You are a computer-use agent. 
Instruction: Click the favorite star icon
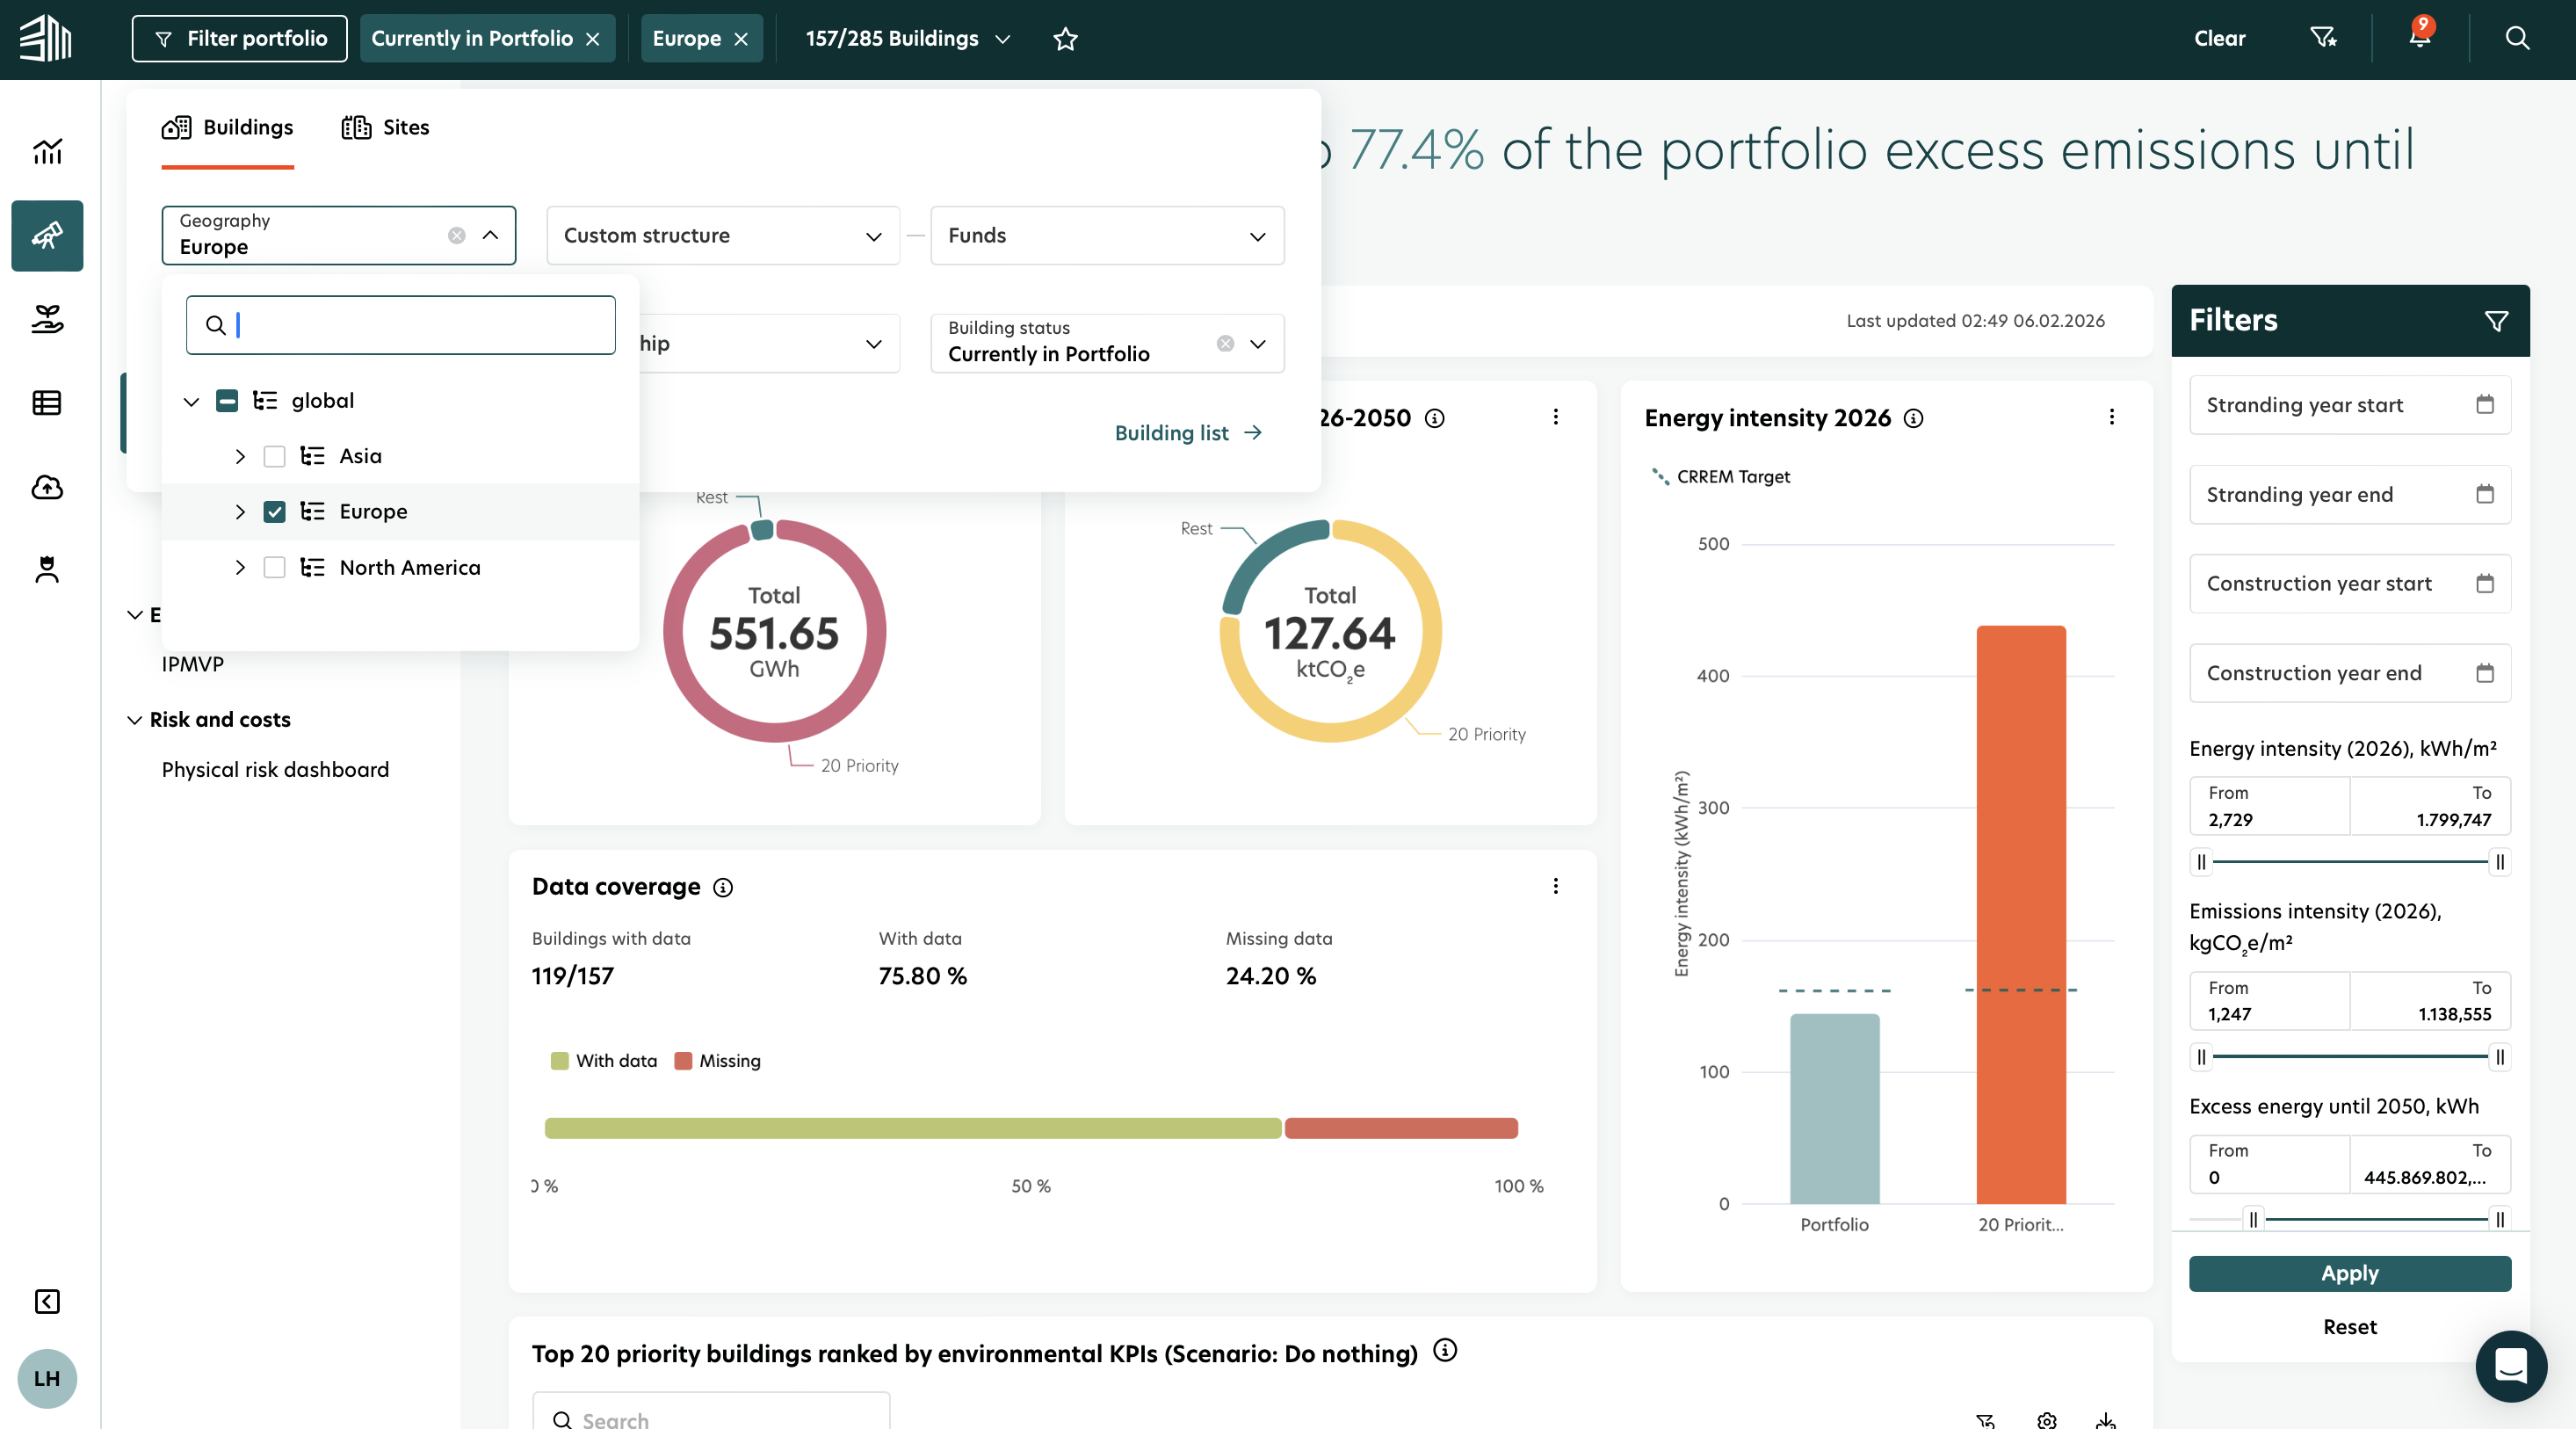[1065, 39]
